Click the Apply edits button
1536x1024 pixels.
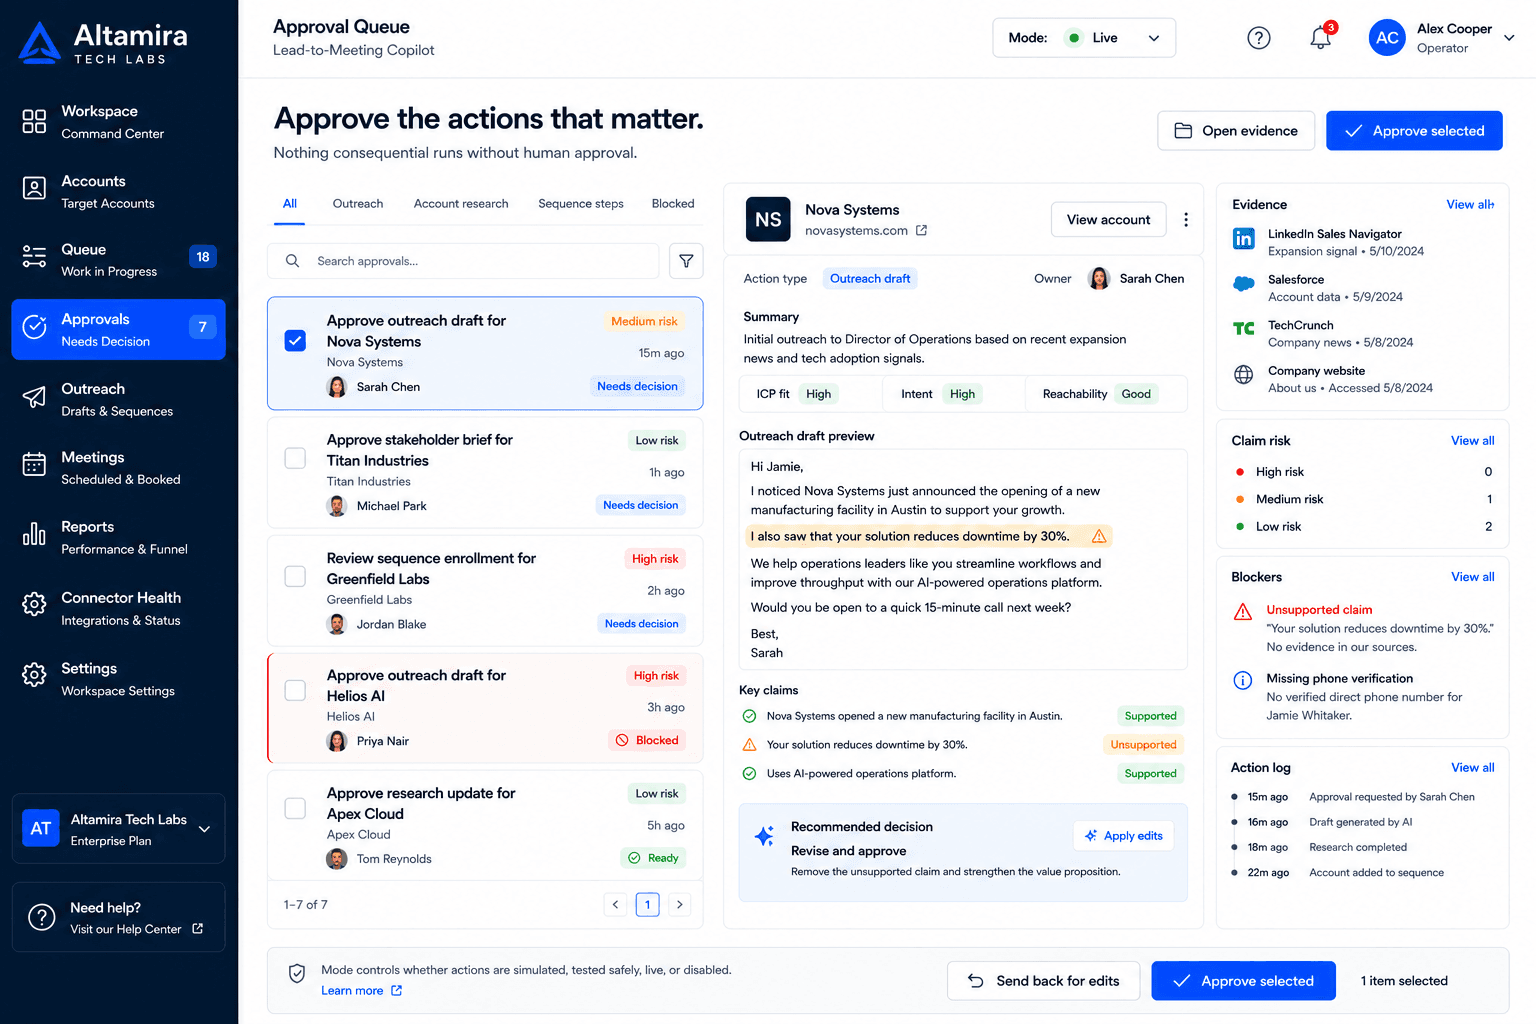(x=1124, y=836)
